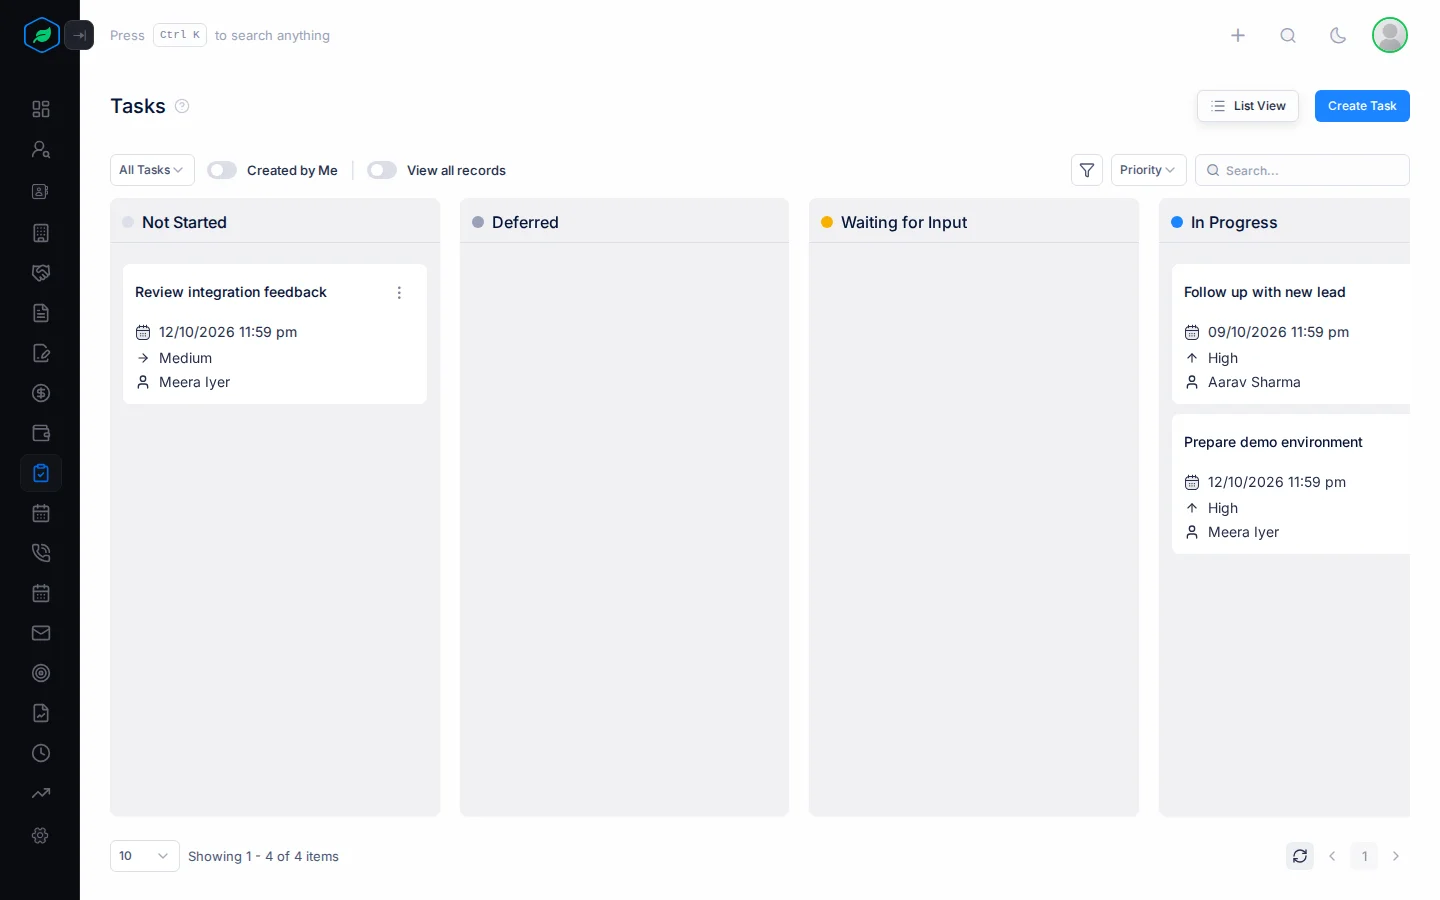
Task: Open the dashboard grid icon in sidebar
Action: tap(41, 109)
